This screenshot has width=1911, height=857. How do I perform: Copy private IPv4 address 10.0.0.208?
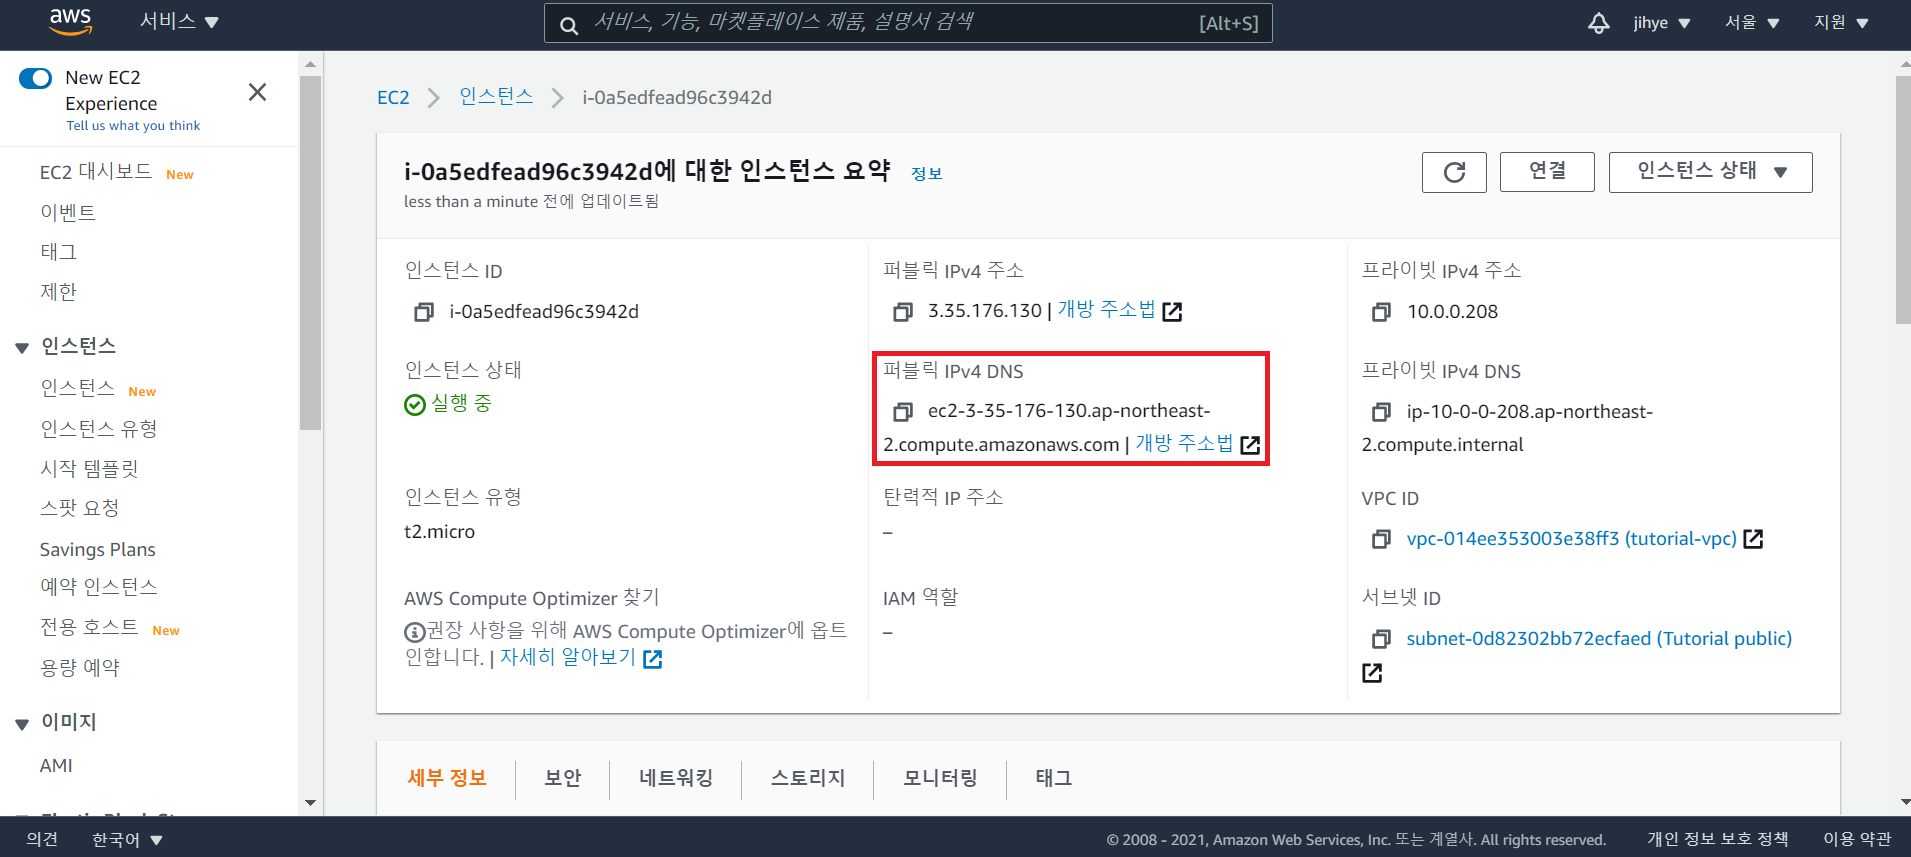point(1381,312)
